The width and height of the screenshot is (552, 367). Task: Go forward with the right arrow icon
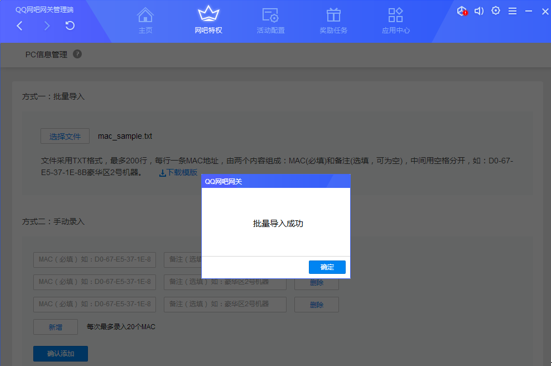click(47, 26)
